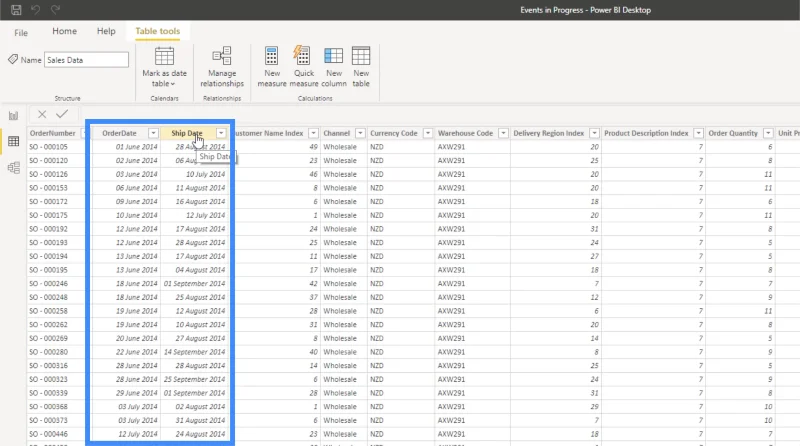Open the File menu
The width and height of the screenshot is (800, 446).
point(21,33)
